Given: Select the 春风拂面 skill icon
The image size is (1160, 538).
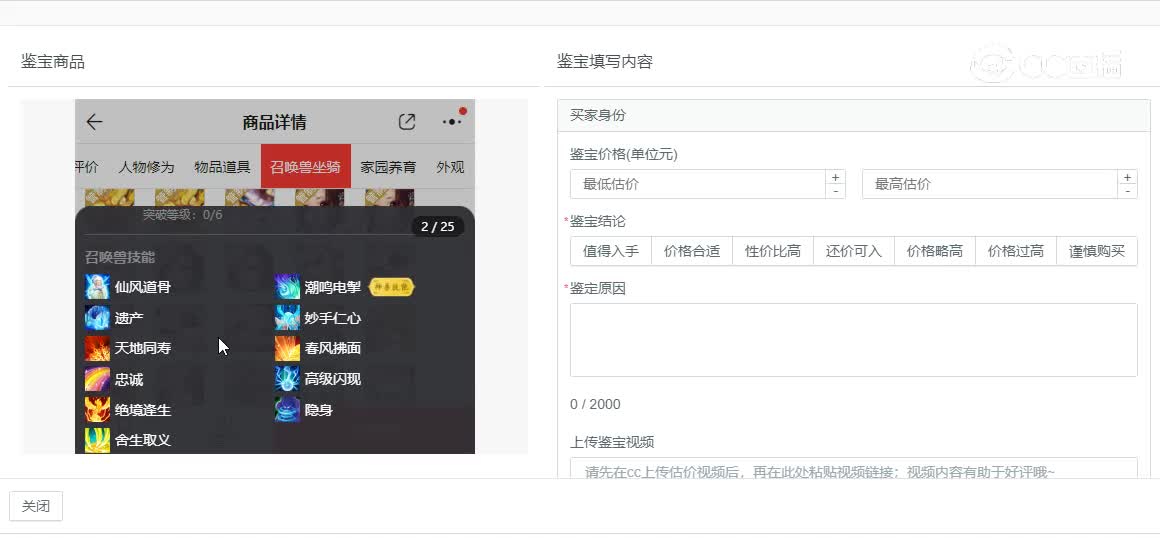Looking at the screenshot, I should [x=288, y=348].
